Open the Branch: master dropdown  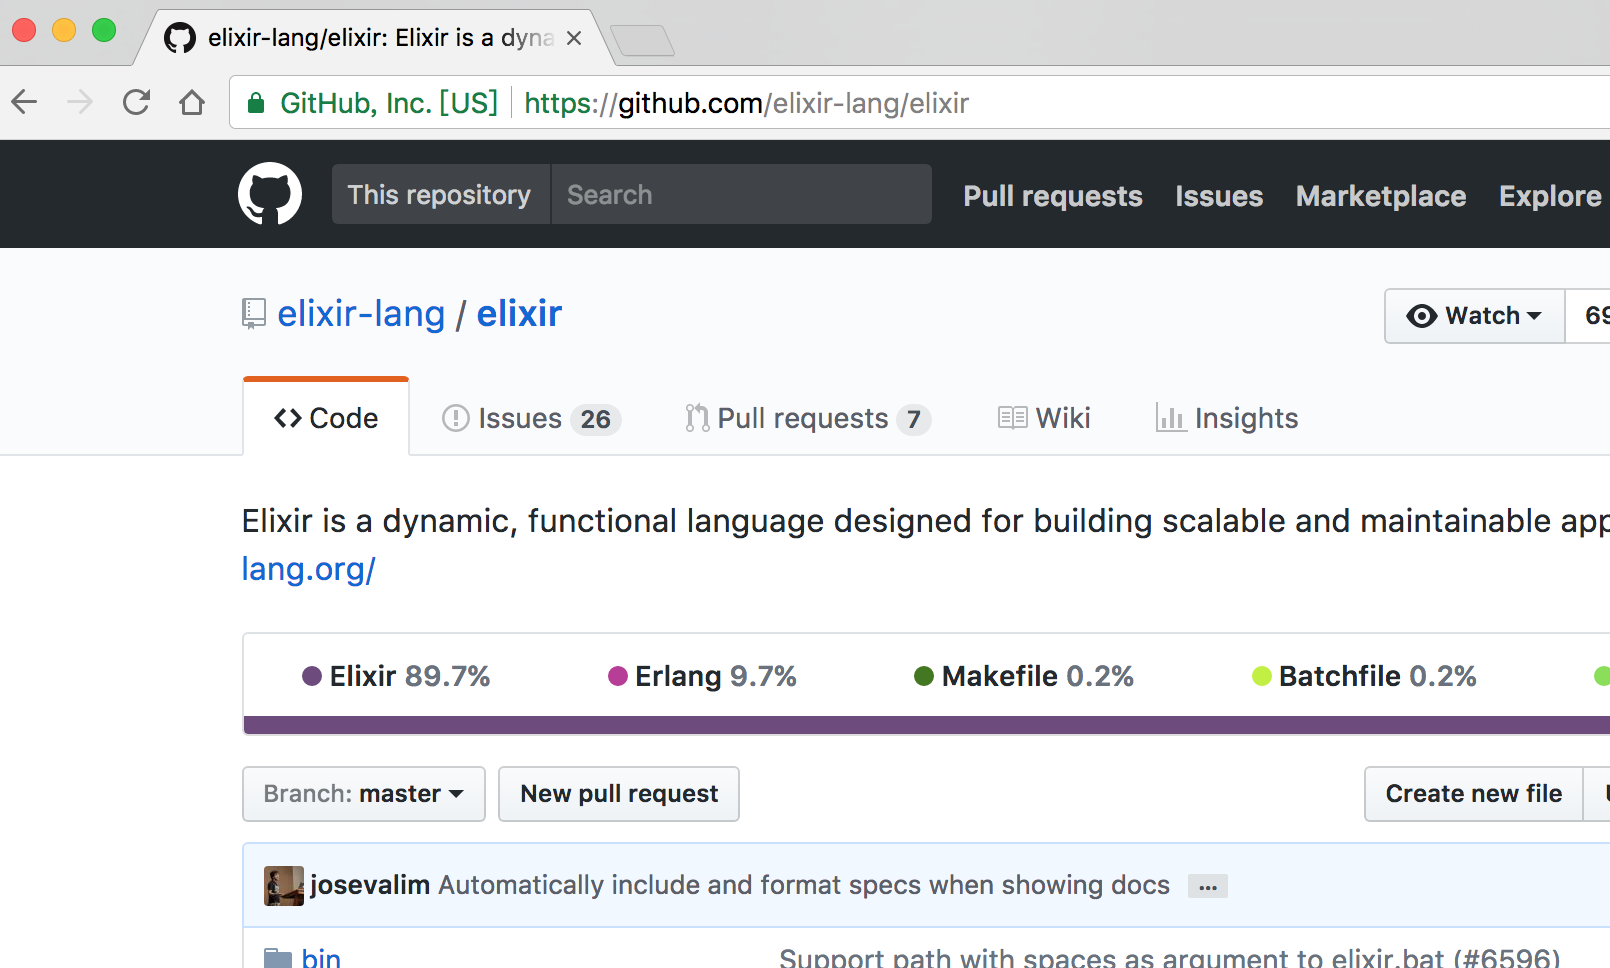[x=363, y=793]
